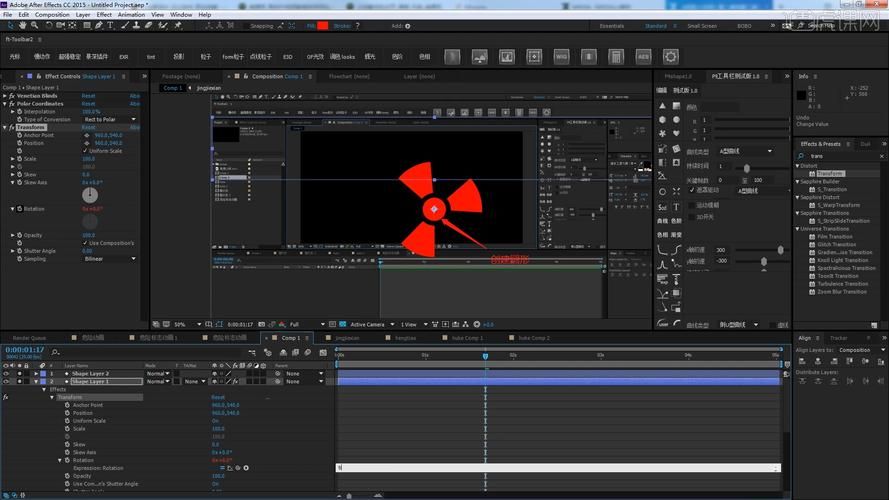The image size is (889, 500).
Task: Open the Animation menu
Action: pyautogui.click(x=131, y=15)
